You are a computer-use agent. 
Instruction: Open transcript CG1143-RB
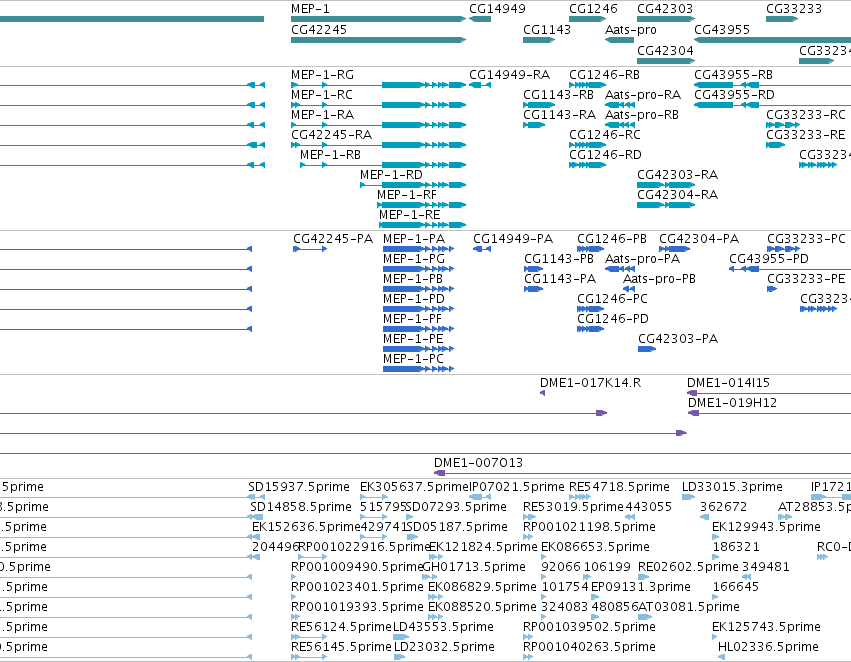[558, 95]
